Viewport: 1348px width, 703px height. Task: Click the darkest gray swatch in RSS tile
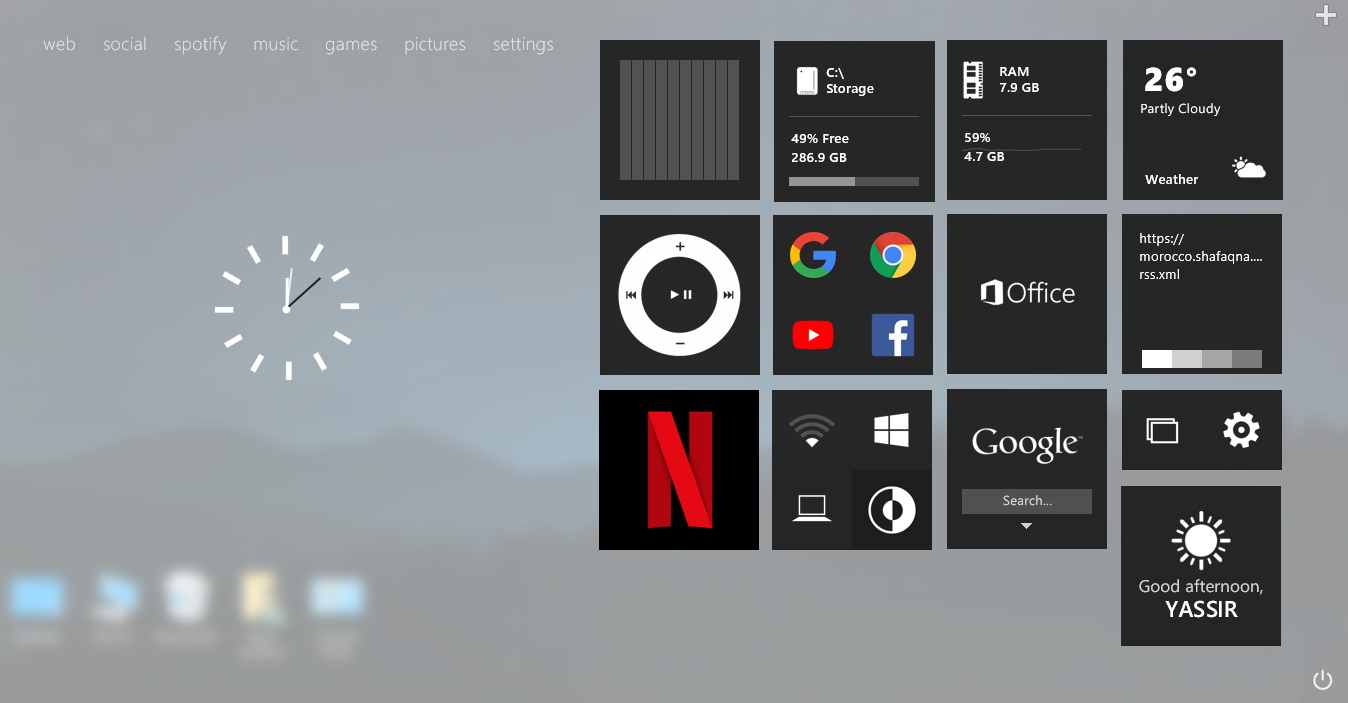coord(1247,359)
